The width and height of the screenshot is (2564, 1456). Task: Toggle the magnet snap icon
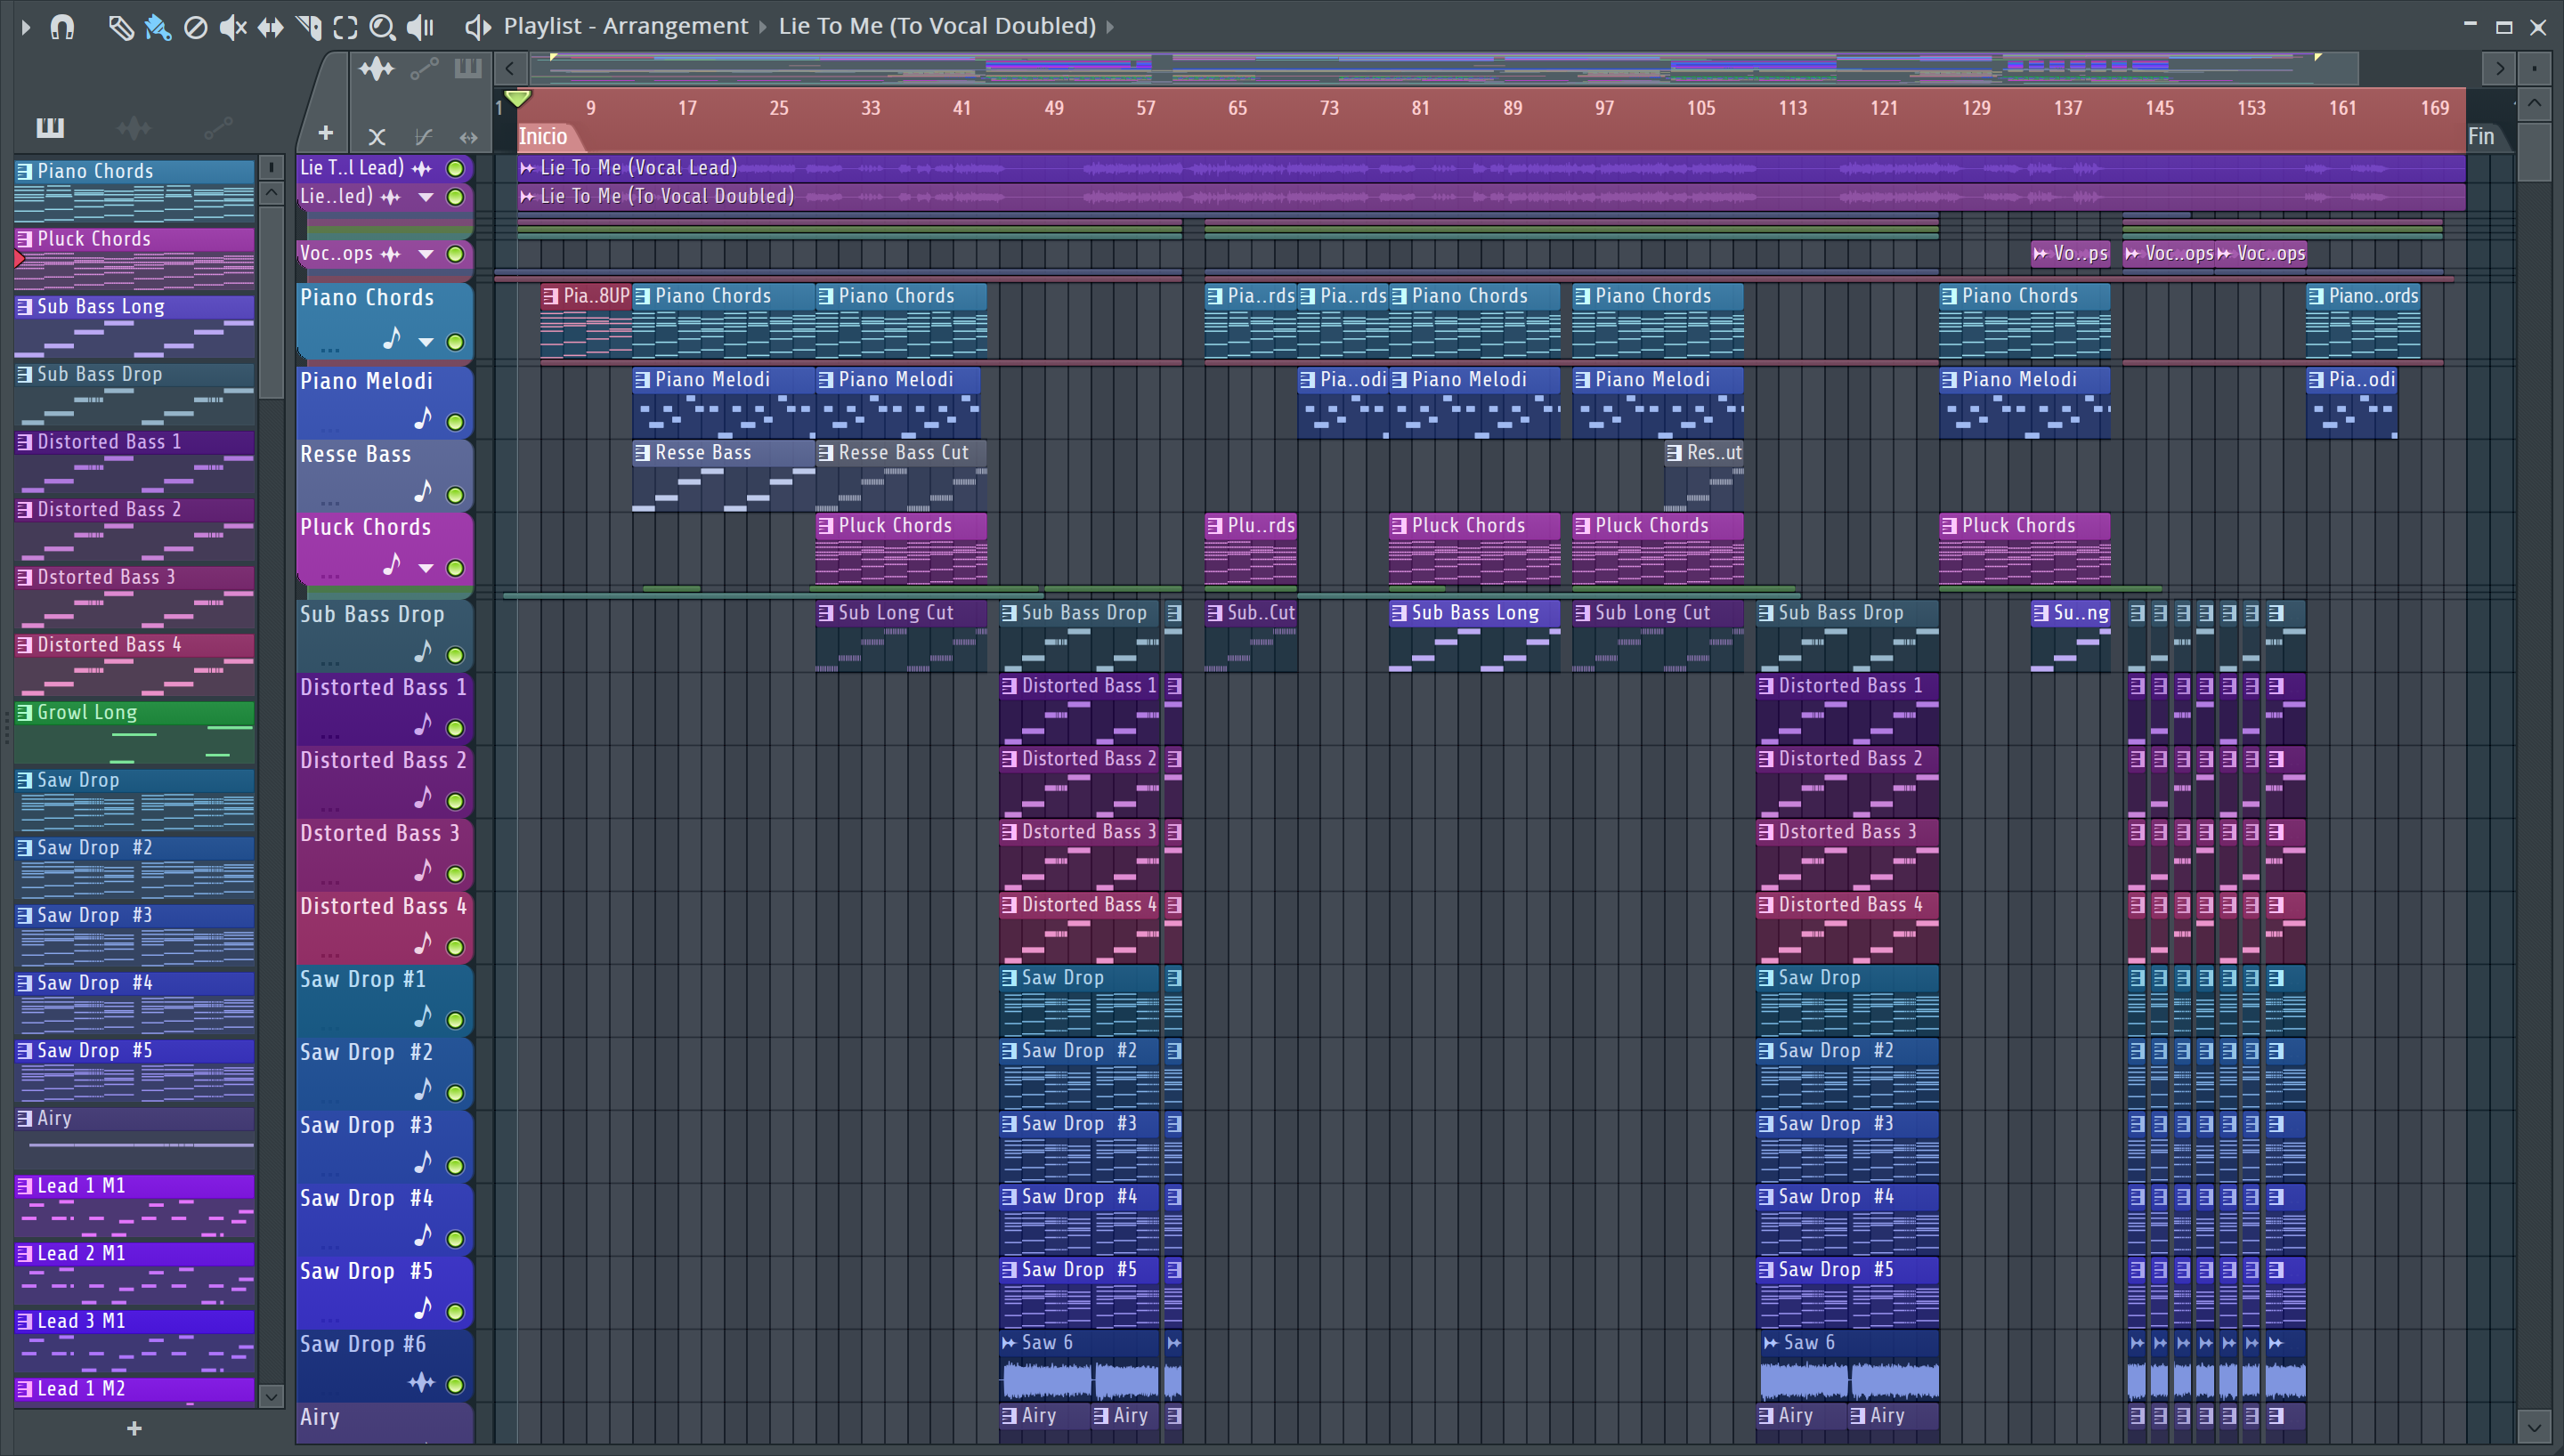point(62,27)
